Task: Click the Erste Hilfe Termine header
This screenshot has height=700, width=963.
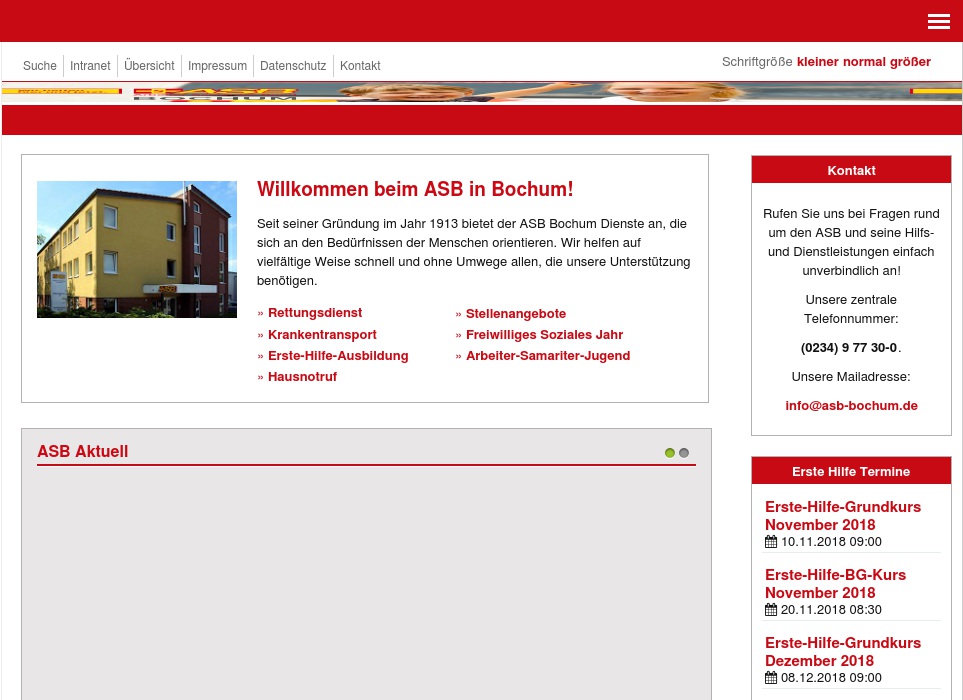Action: coord(851,471)
